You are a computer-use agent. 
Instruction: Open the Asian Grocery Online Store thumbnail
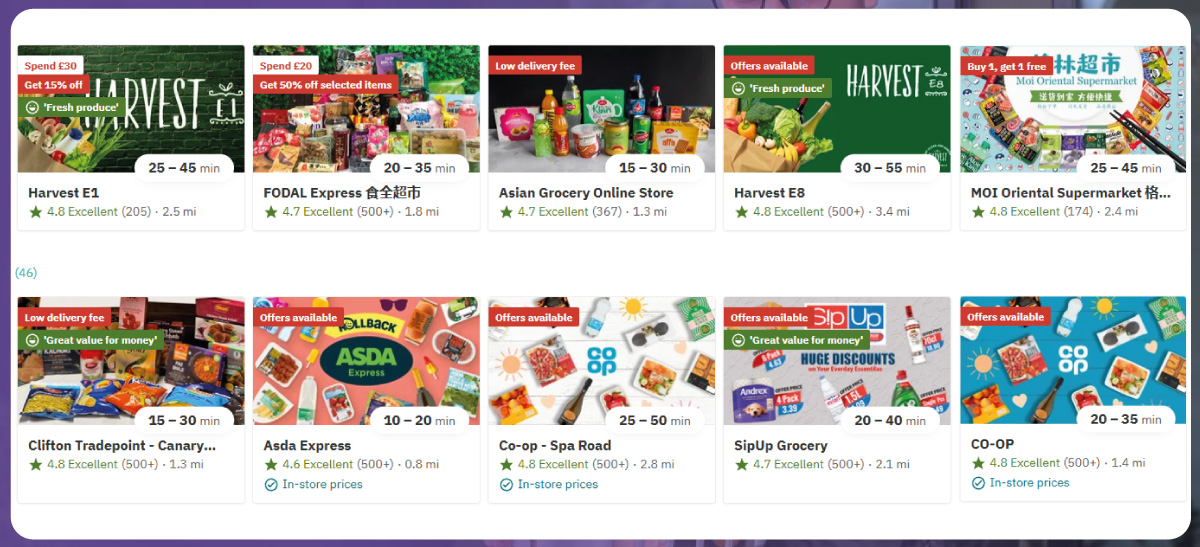601,109
